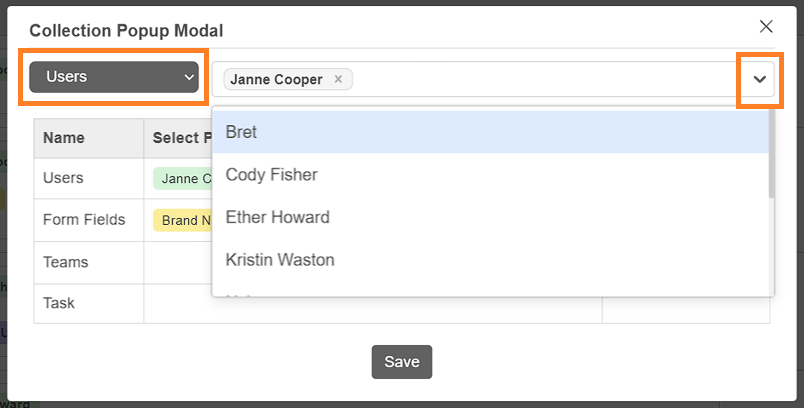The width and height of the screenshot is (804, 408).
Task: Close the Collection Popup Modal
Action: (x=766, y=27)
